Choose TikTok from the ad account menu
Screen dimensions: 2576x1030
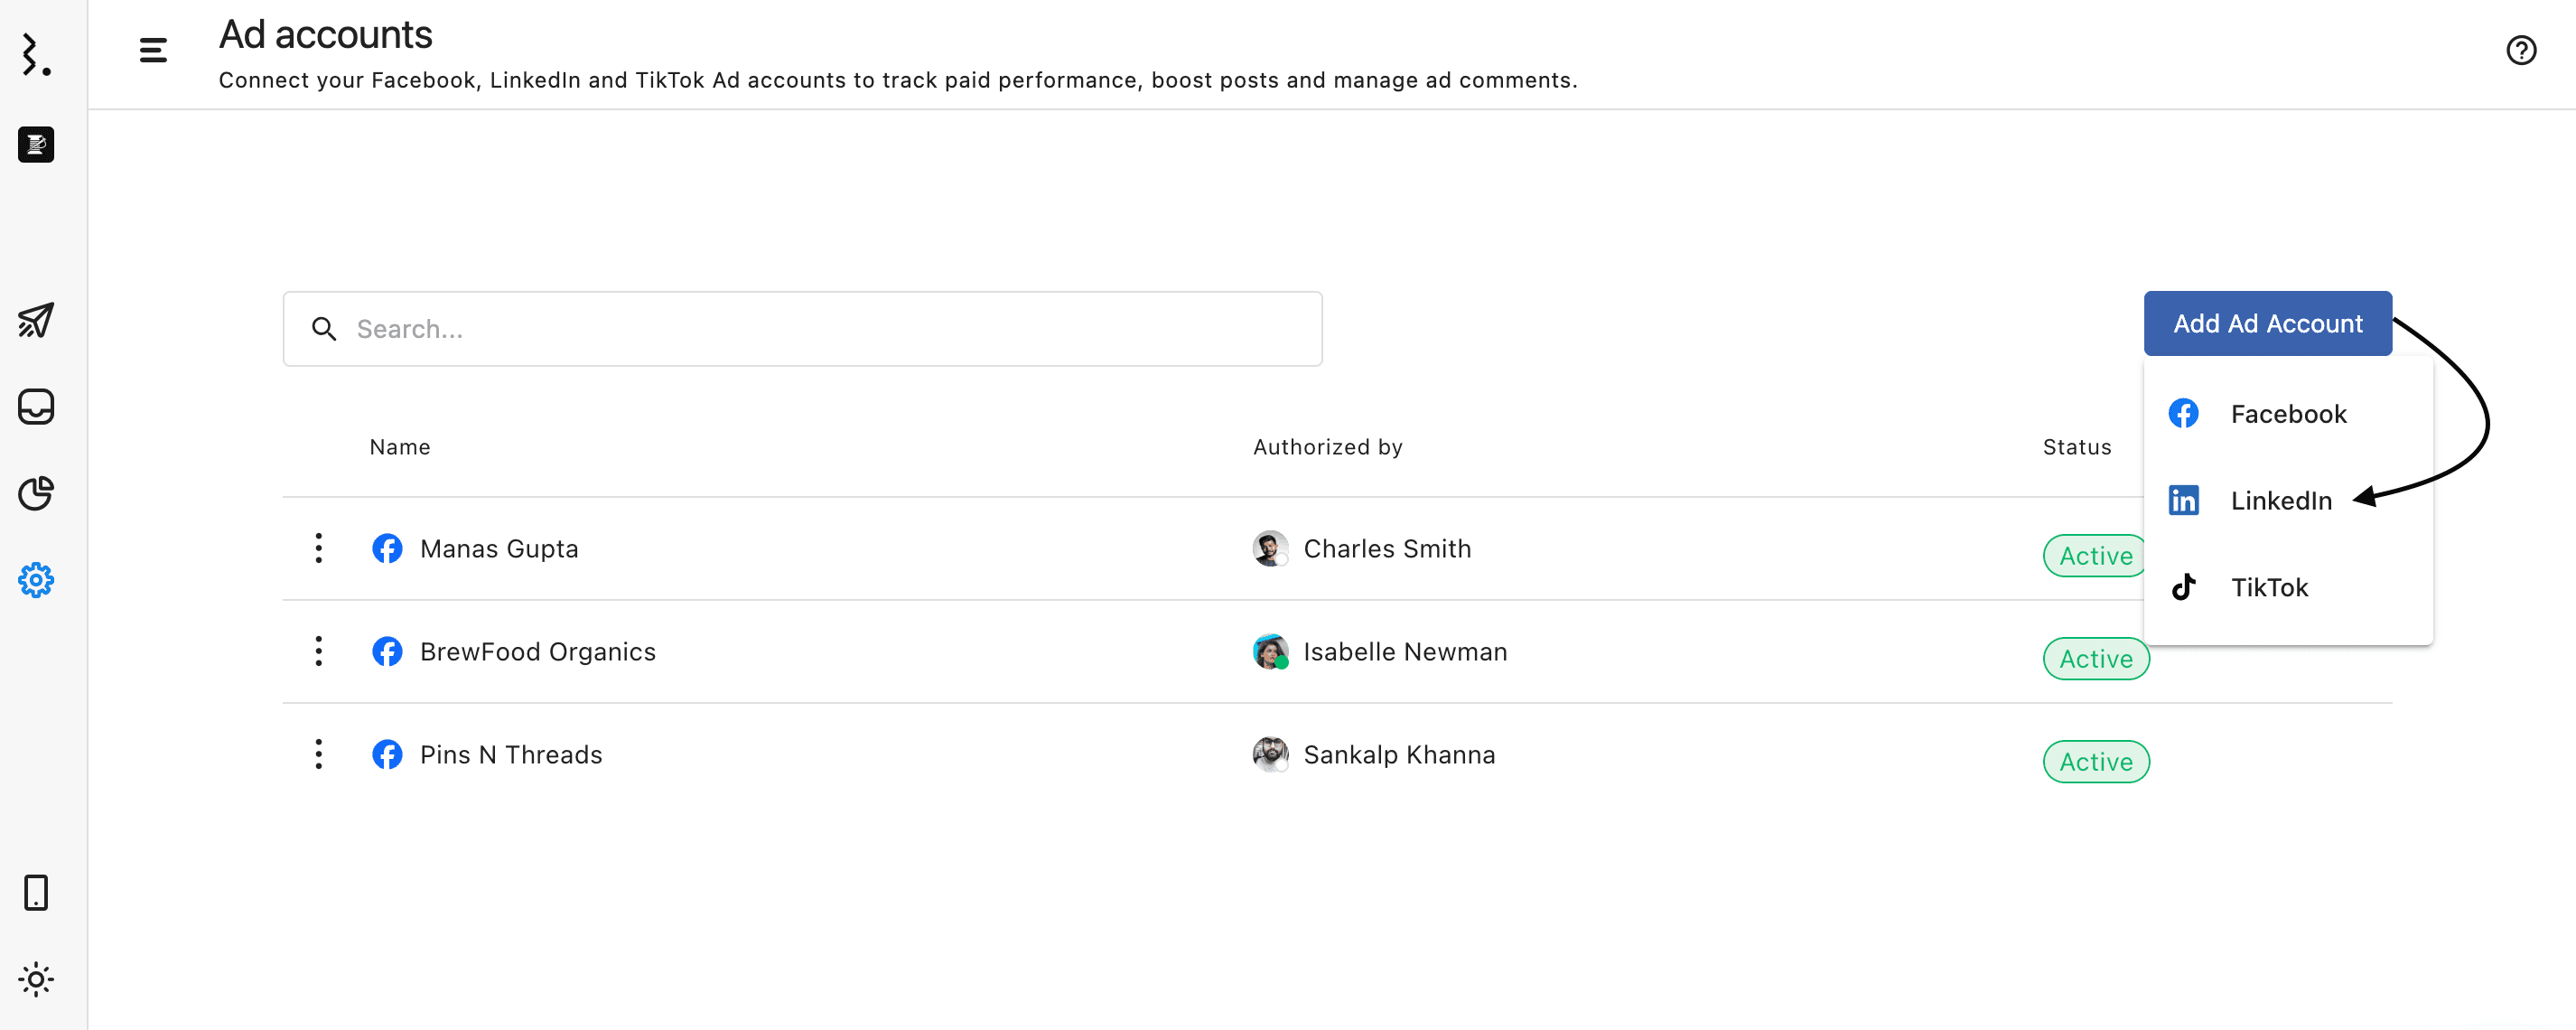coord(2268,587)
